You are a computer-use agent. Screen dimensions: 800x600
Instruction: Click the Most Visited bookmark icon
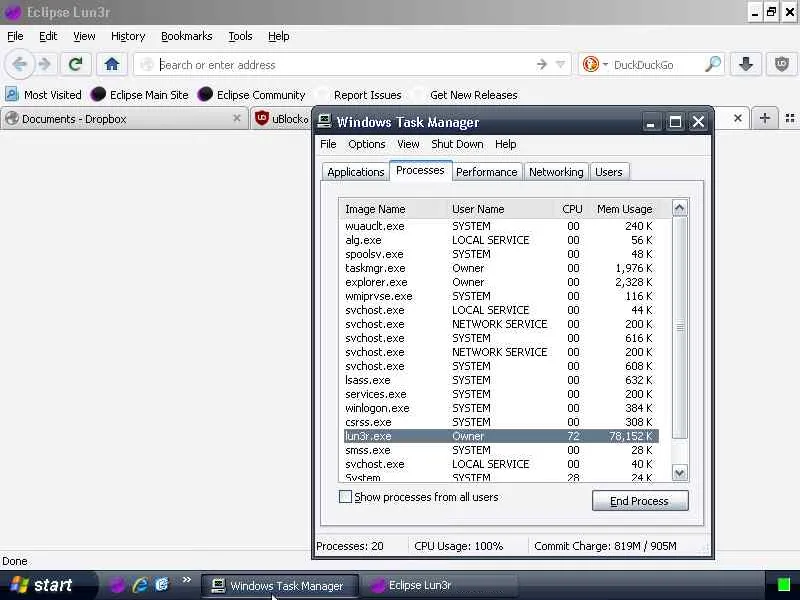point(12,94)
